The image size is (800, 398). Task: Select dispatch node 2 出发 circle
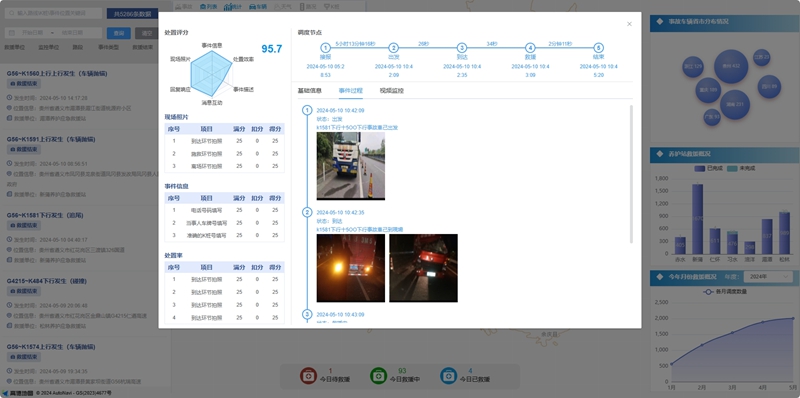click(393, 48)
